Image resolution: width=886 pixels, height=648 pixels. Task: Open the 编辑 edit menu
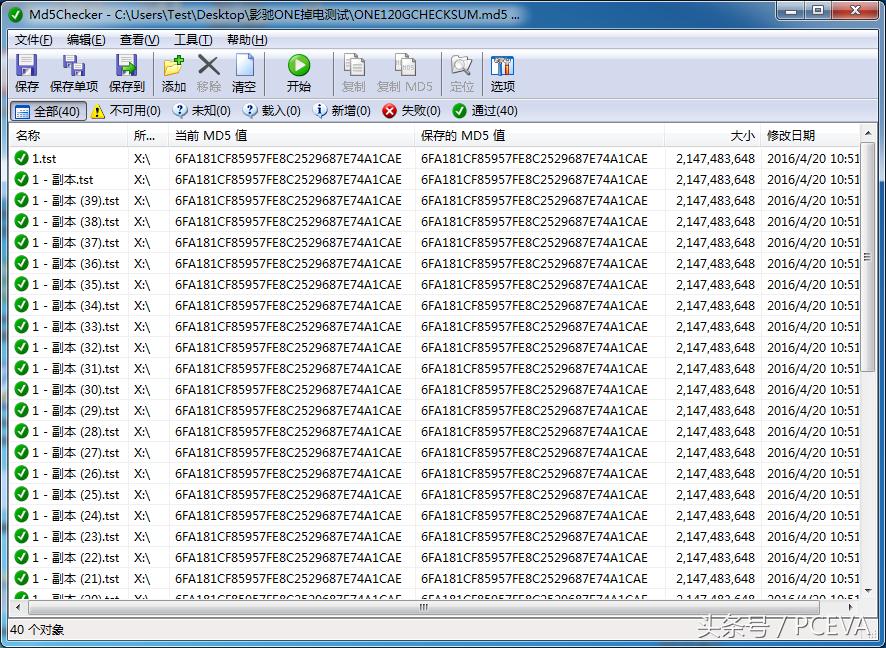point(85,39)
